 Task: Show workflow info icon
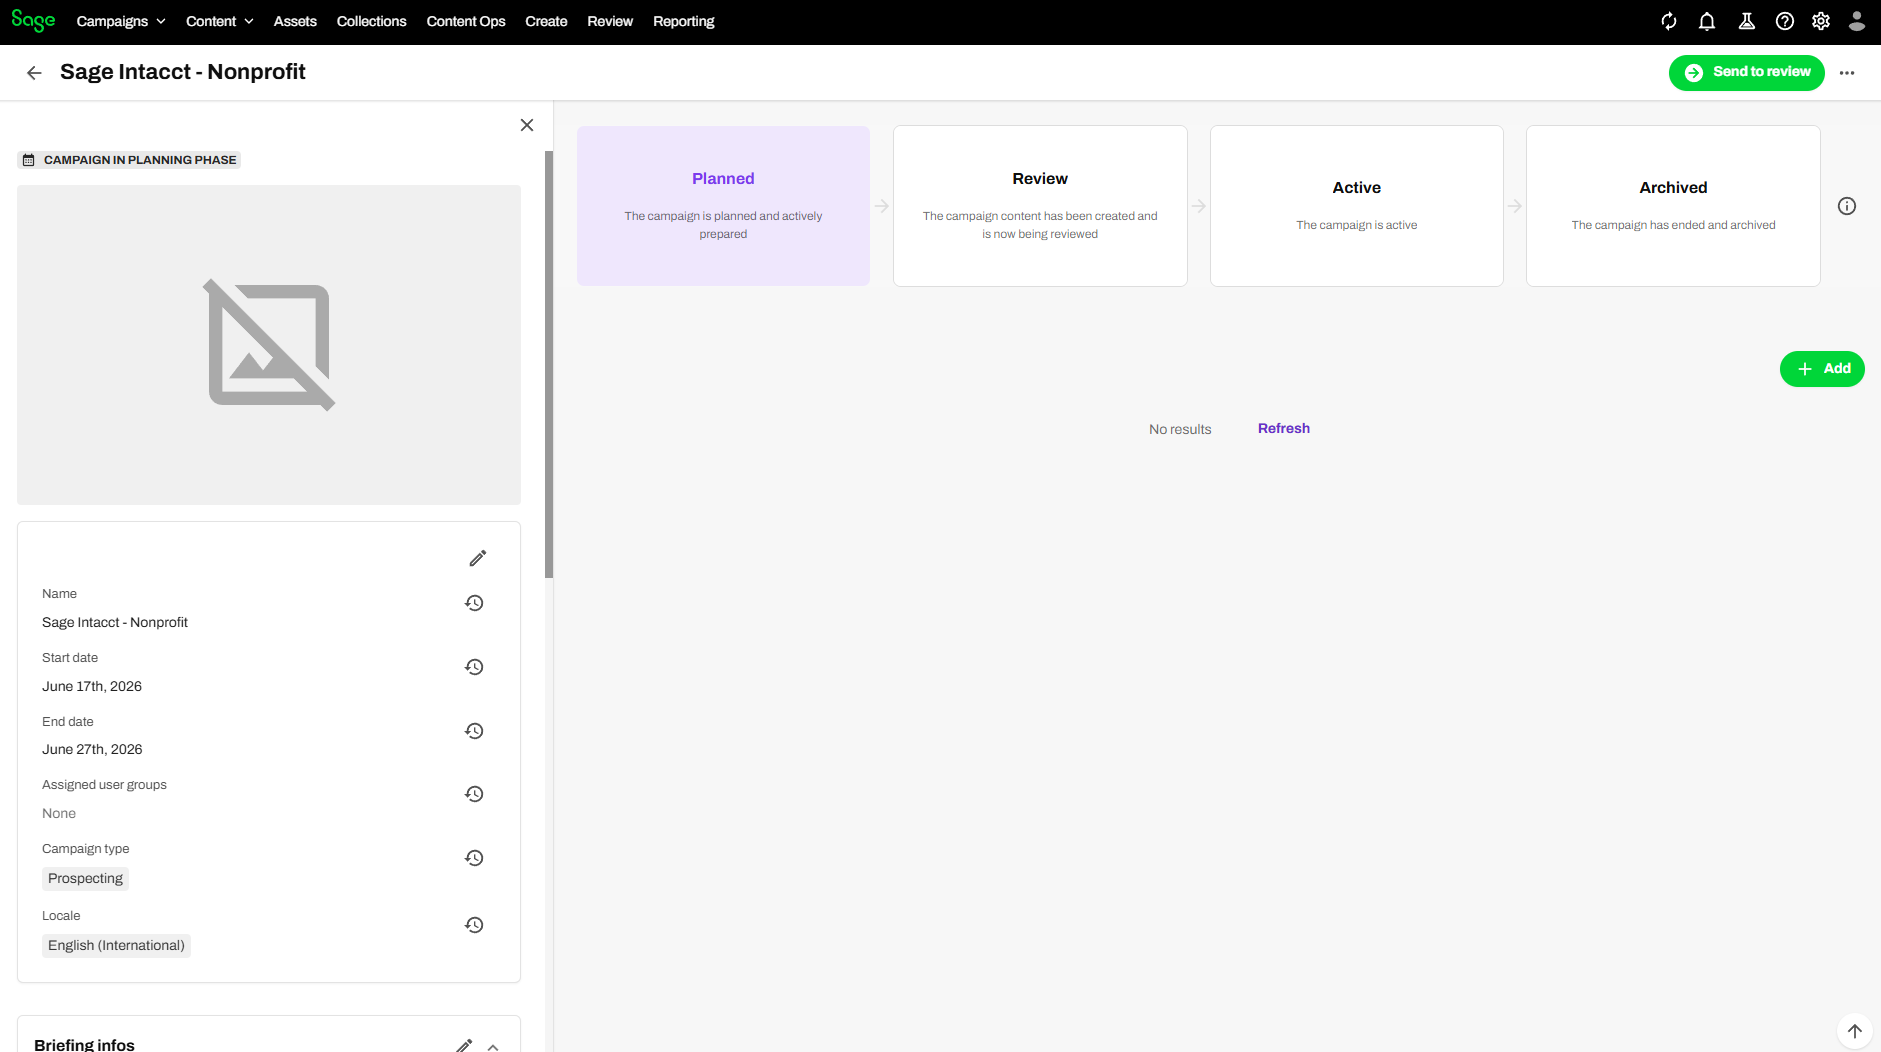pyautogui.click(x=1847, y=206)
